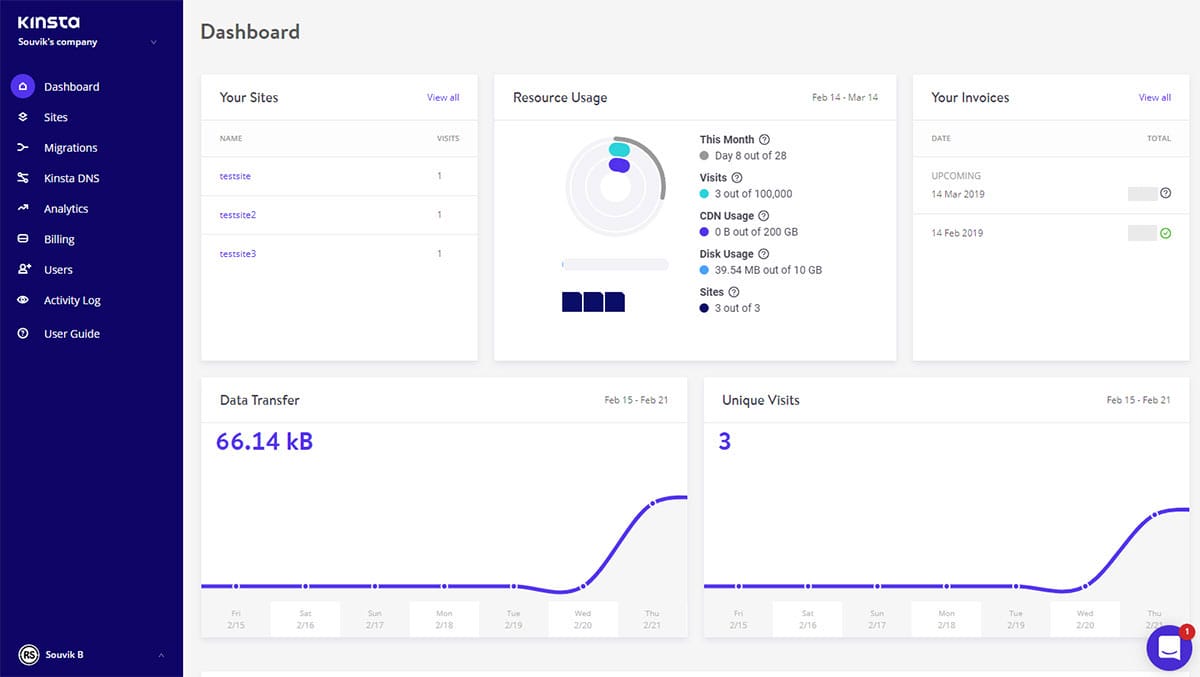The width and height of the screenshot is (1200, 677).
Task: Click the Dashboard home icon in sidebar
Action: pos(23,87)
